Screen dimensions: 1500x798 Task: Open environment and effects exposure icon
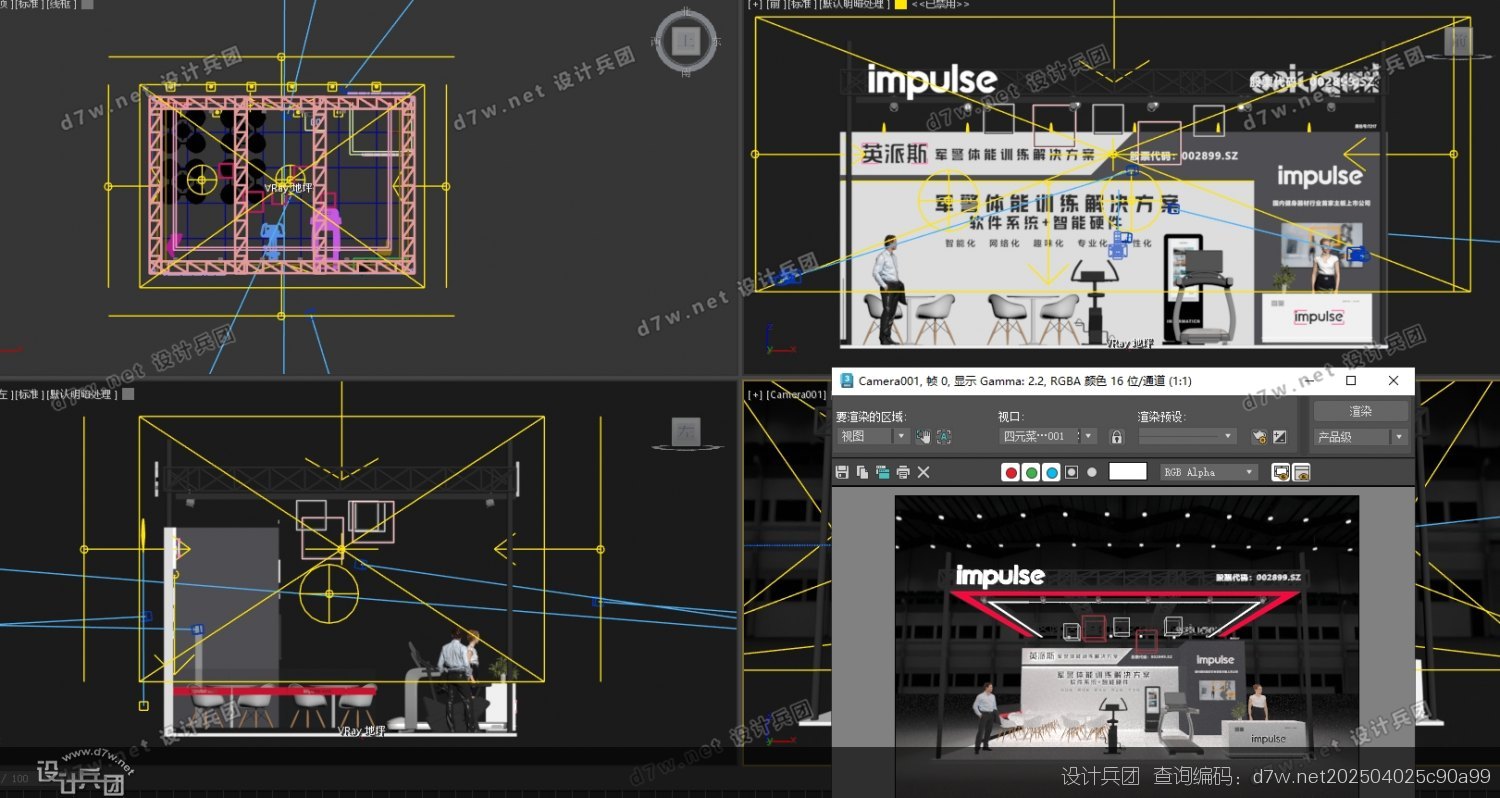tap(1279, 436)
